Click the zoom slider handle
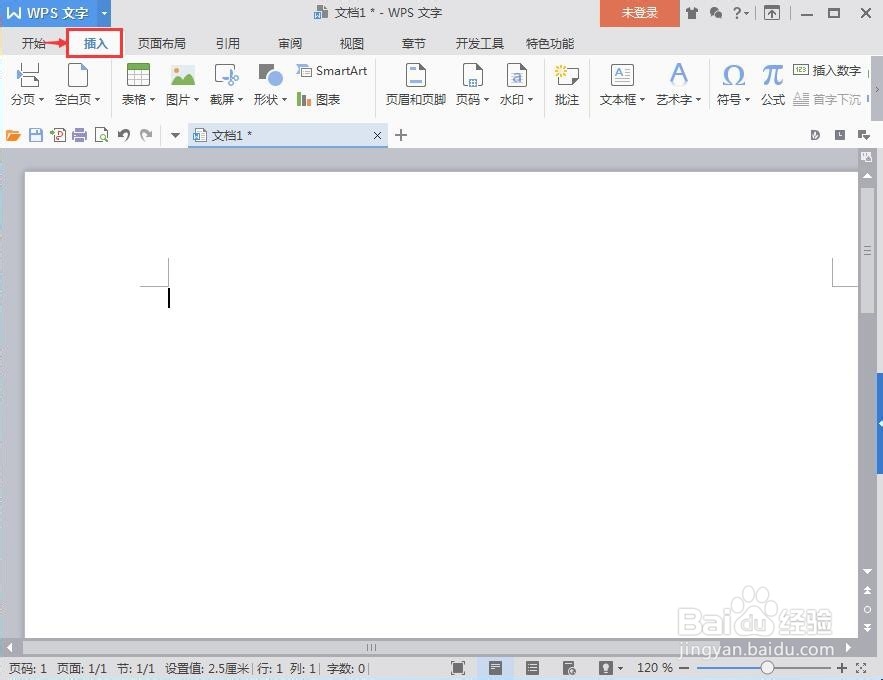The width and height of the screenshot is (883, 680). (767, 668)
